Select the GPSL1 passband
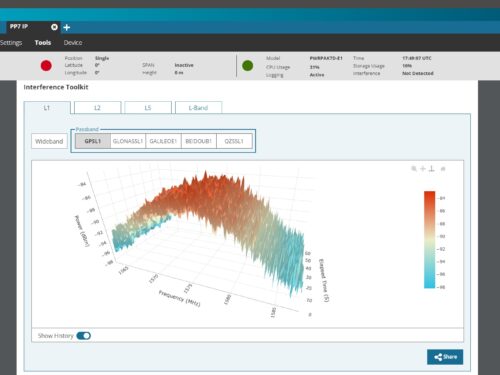This screenshot has height=375, width=500. coord(93,141)
